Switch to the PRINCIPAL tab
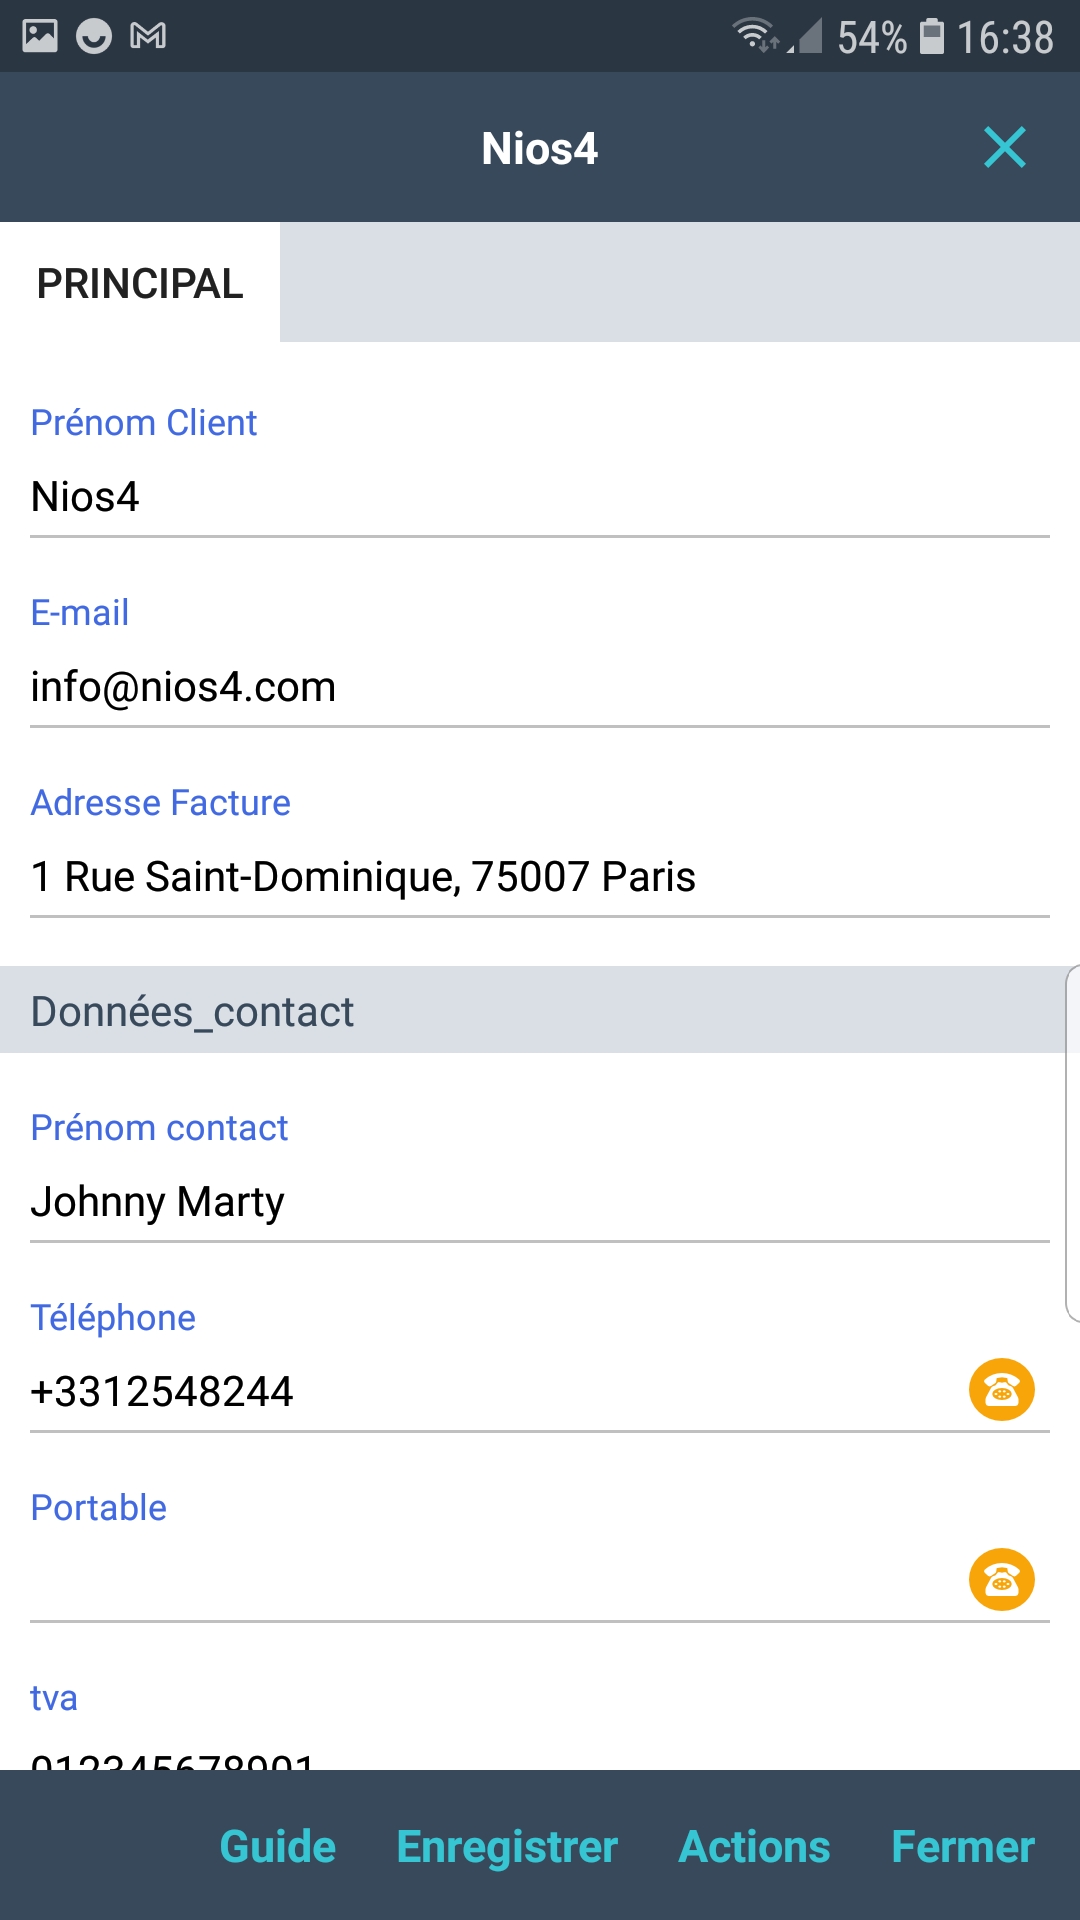The height and width of the screenshot is (1920, 1080). [x=140, y=284]
